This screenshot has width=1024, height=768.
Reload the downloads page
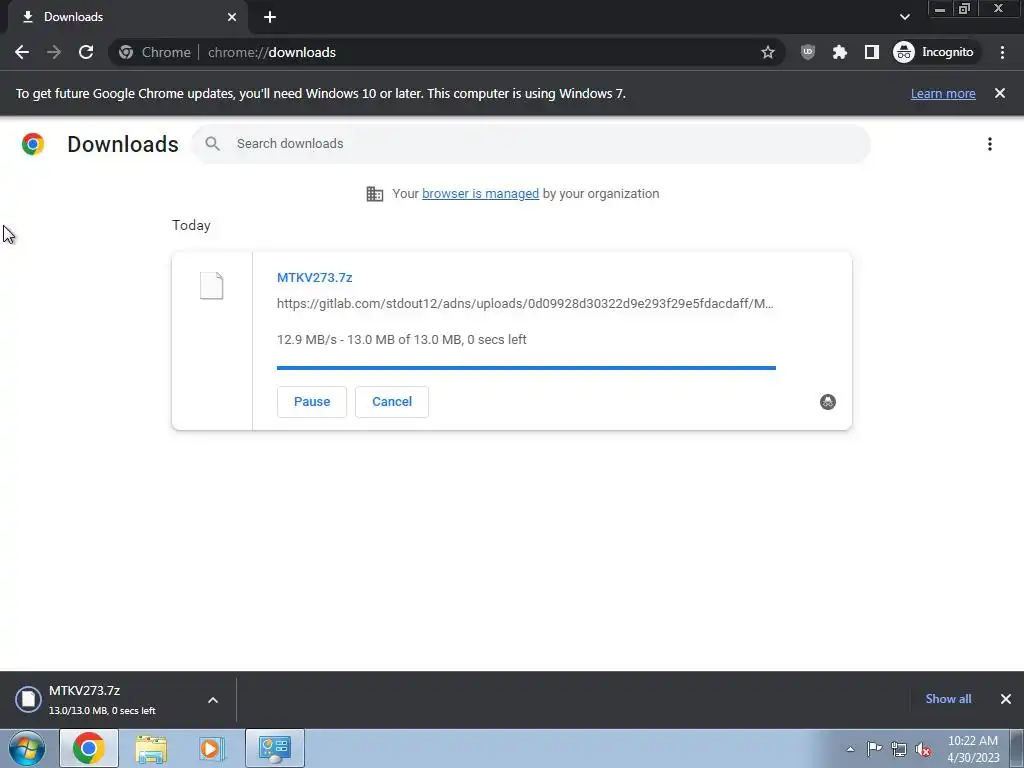point(86,52)
